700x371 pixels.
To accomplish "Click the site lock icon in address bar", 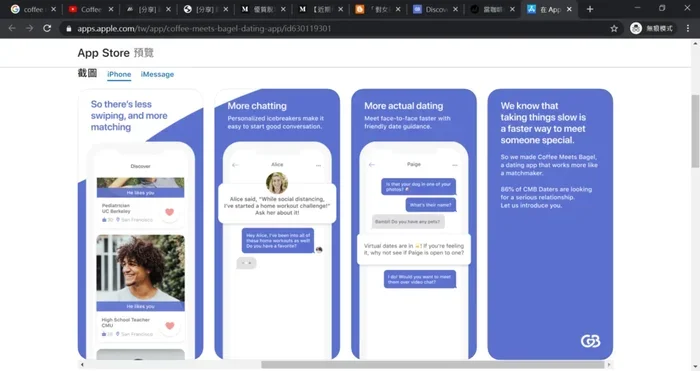I will pyautogui.click(x=68, y=29).
